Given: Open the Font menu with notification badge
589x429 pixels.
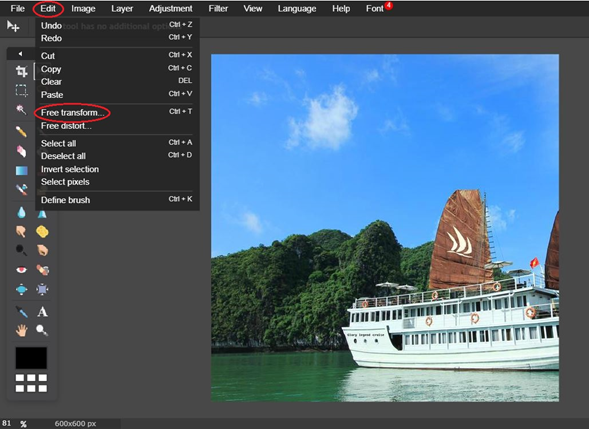Looking at the screenshot, I should pos(375,8).
